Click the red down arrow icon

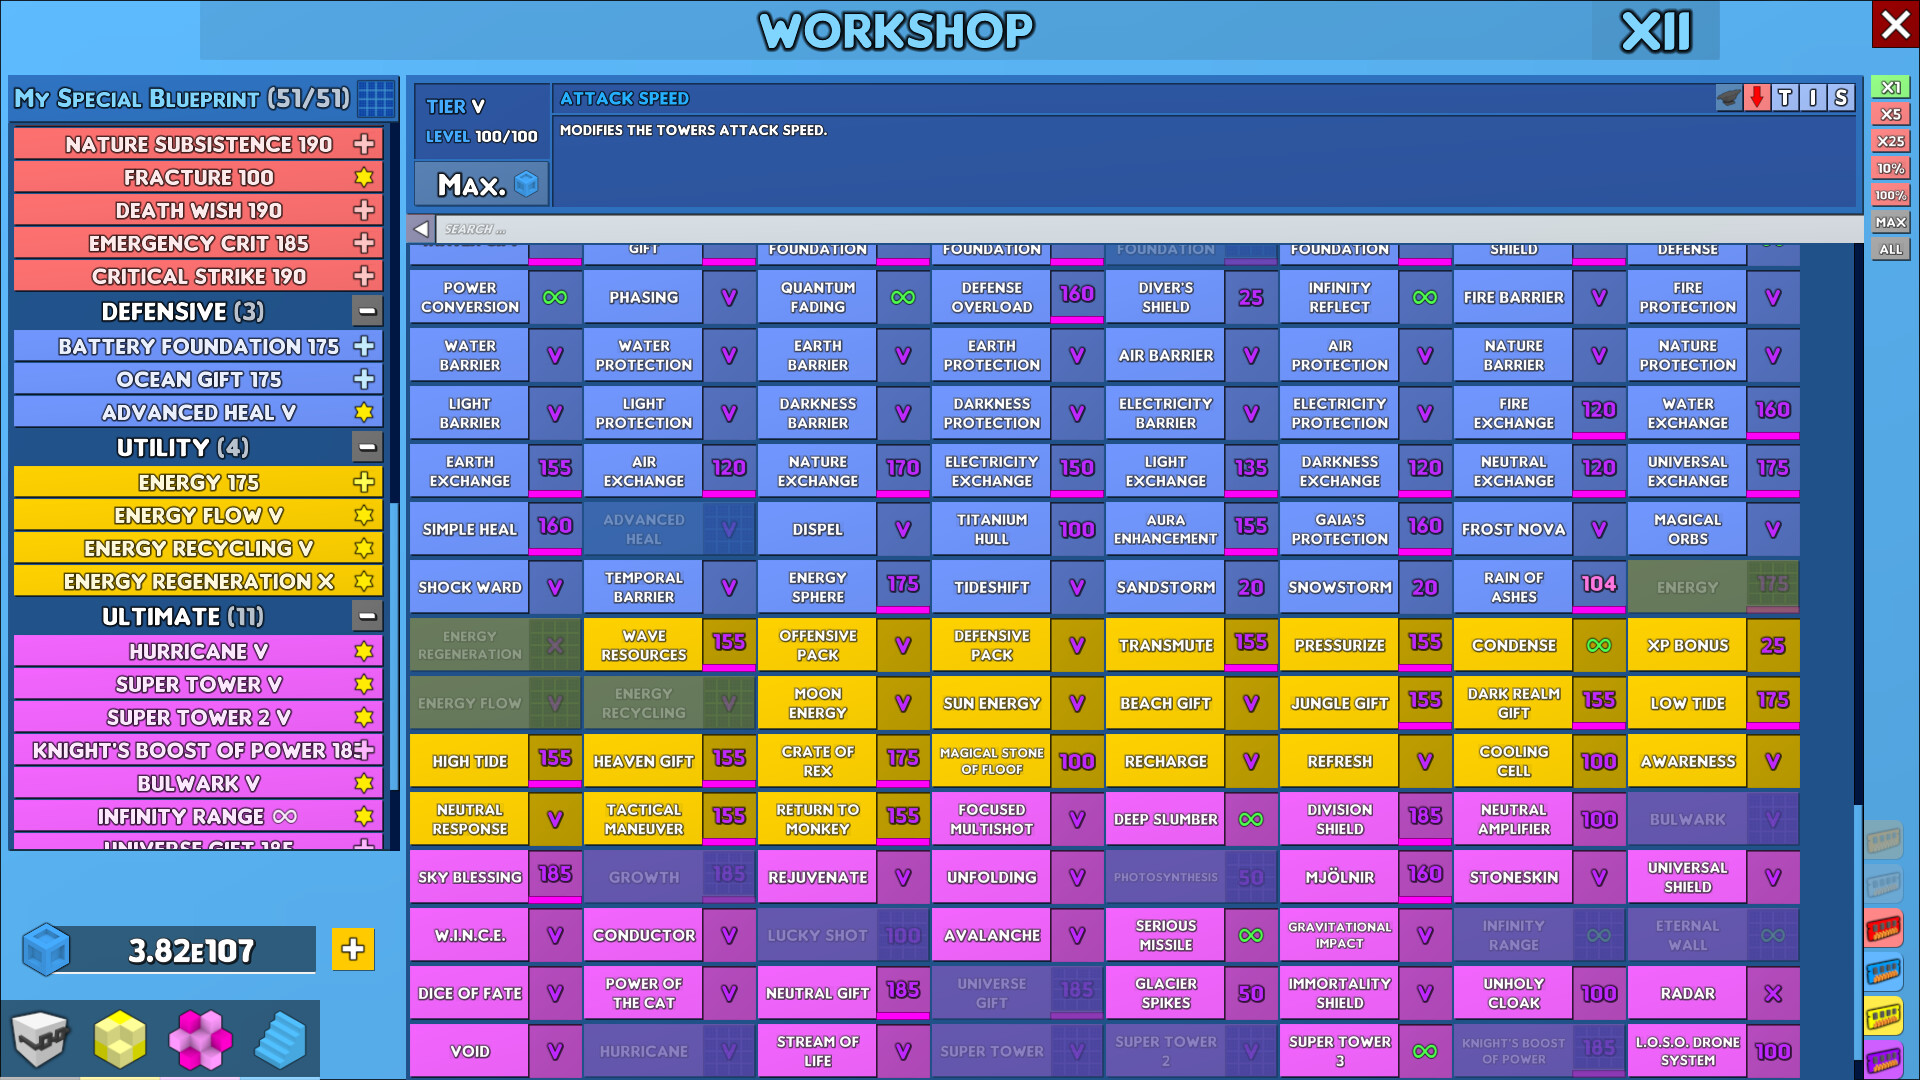click(1757, 98)
